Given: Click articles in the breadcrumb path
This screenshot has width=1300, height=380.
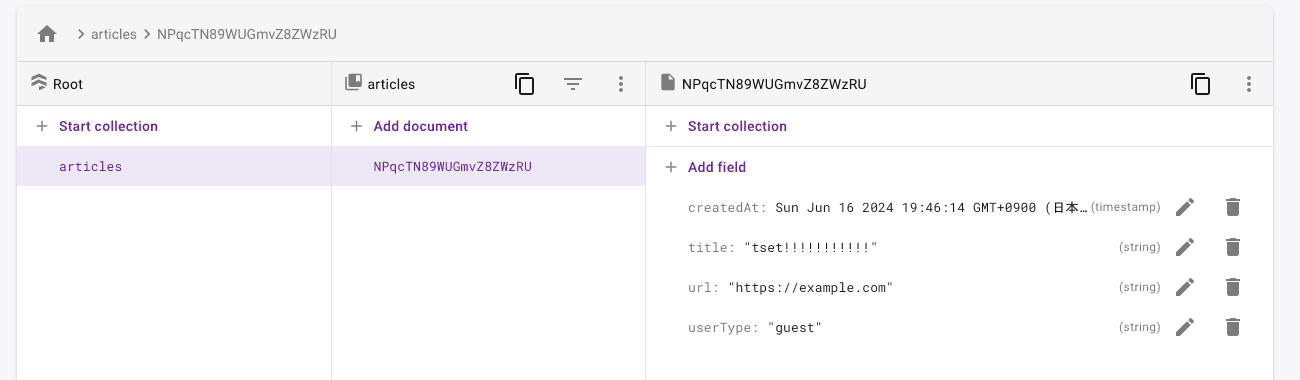Looking at the screenshot, I should coord(113,34).
